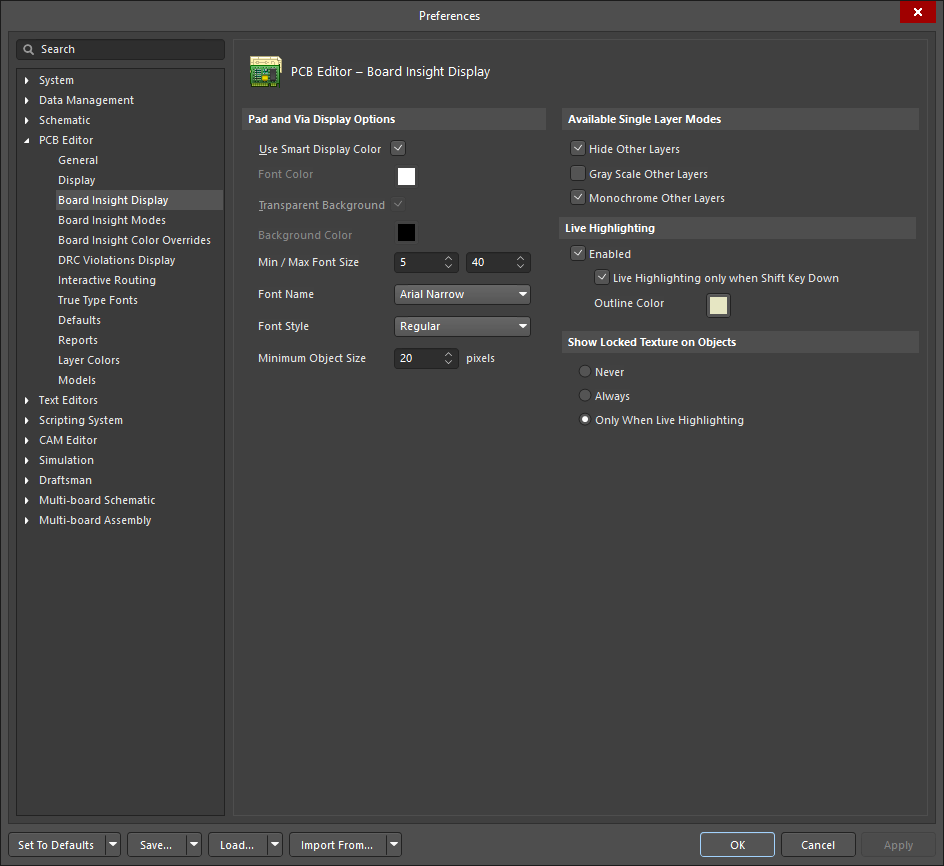Open the Display page under PCB Editor
The image size is (944, 866).
76,180
